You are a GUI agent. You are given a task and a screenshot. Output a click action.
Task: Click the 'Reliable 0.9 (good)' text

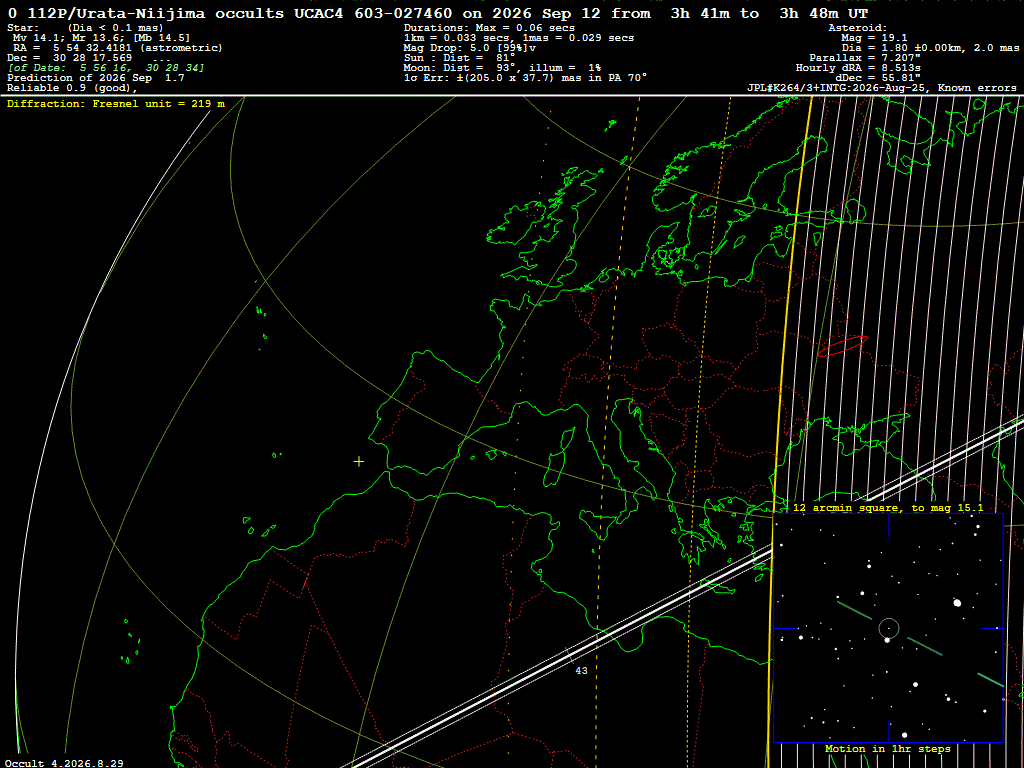point(72,88)
